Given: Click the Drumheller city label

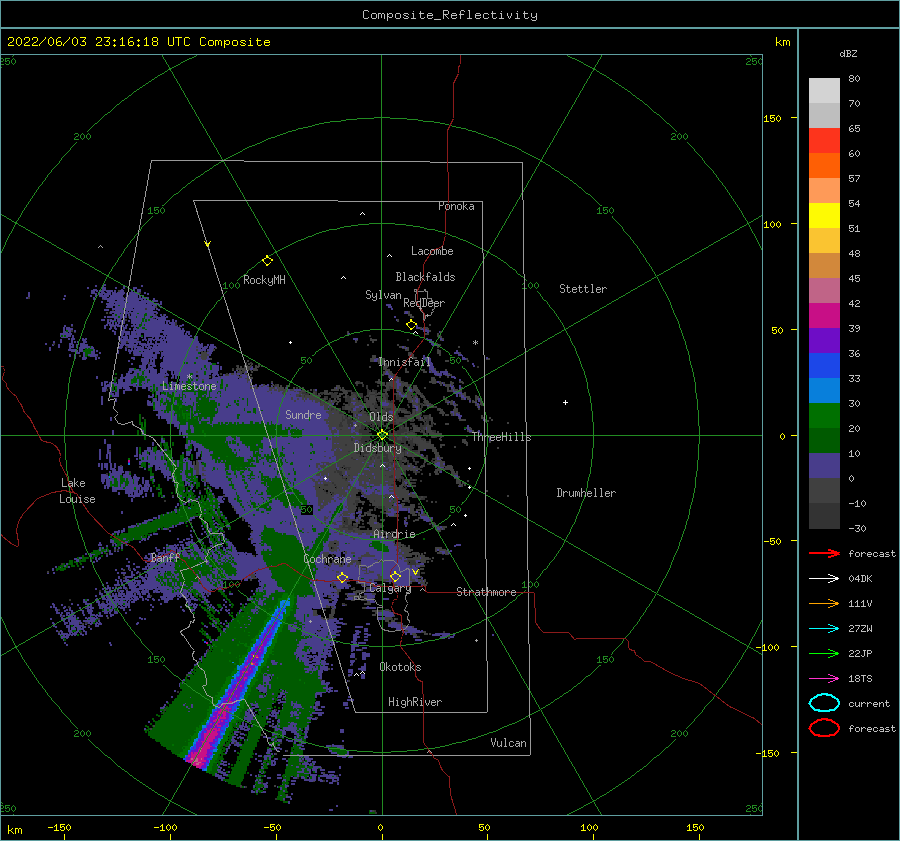Looking at the screenshot, I should 586,493.
